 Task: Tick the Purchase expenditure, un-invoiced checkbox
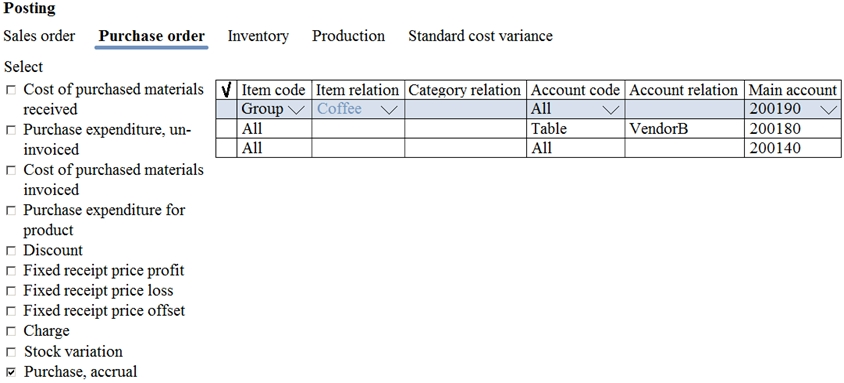tap(11, 130)
